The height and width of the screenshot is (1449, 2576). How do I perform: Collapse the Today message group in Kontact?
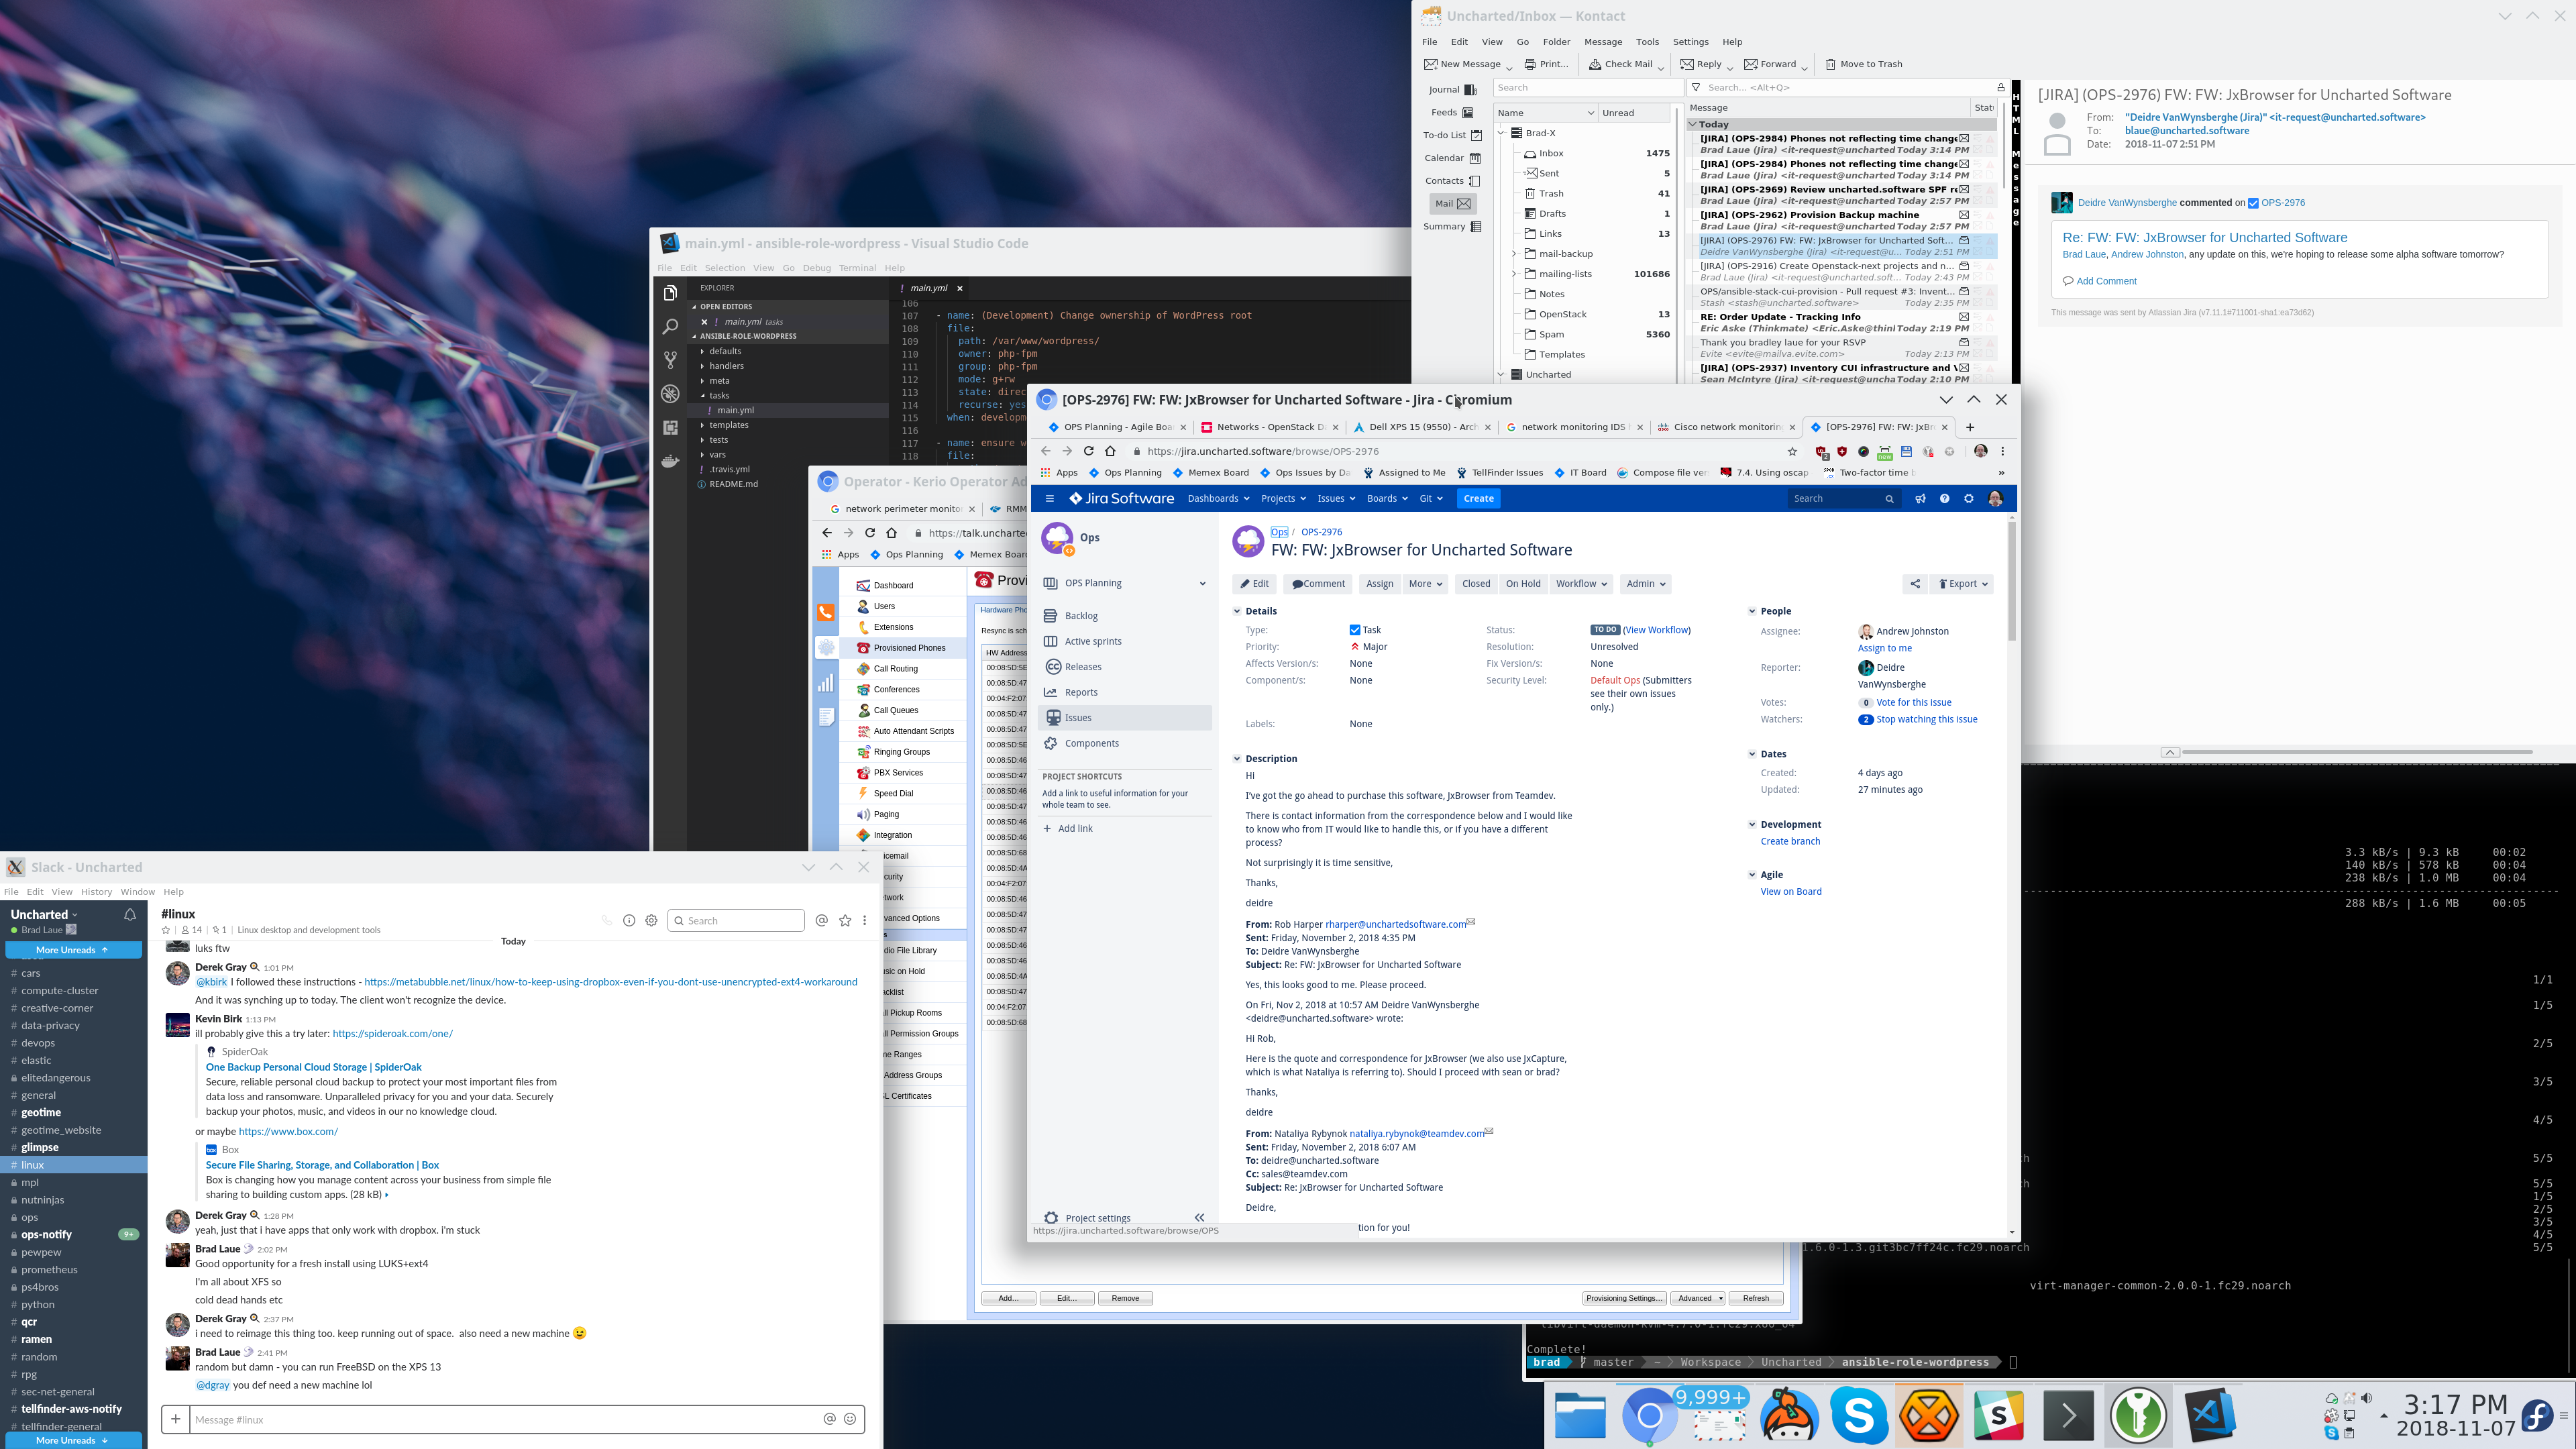(x=1693, y=124)
